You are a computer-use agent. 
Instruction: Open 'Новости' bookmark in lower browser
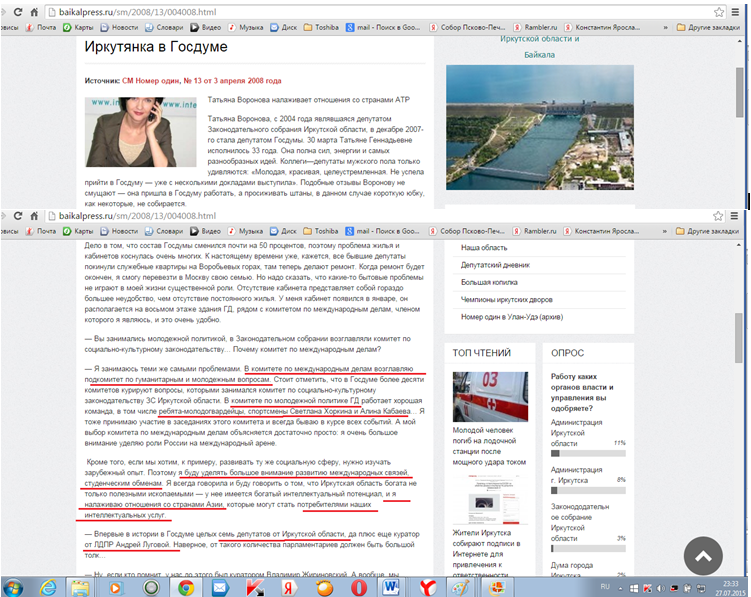[119, 231]
